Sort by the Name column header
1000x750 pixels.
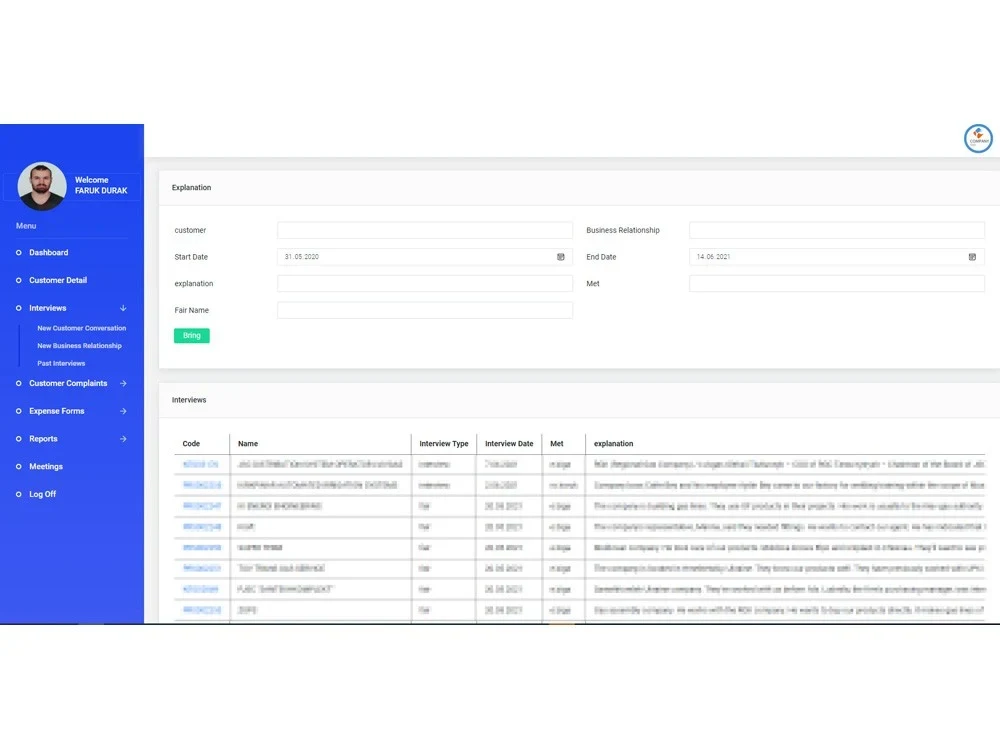248,444
